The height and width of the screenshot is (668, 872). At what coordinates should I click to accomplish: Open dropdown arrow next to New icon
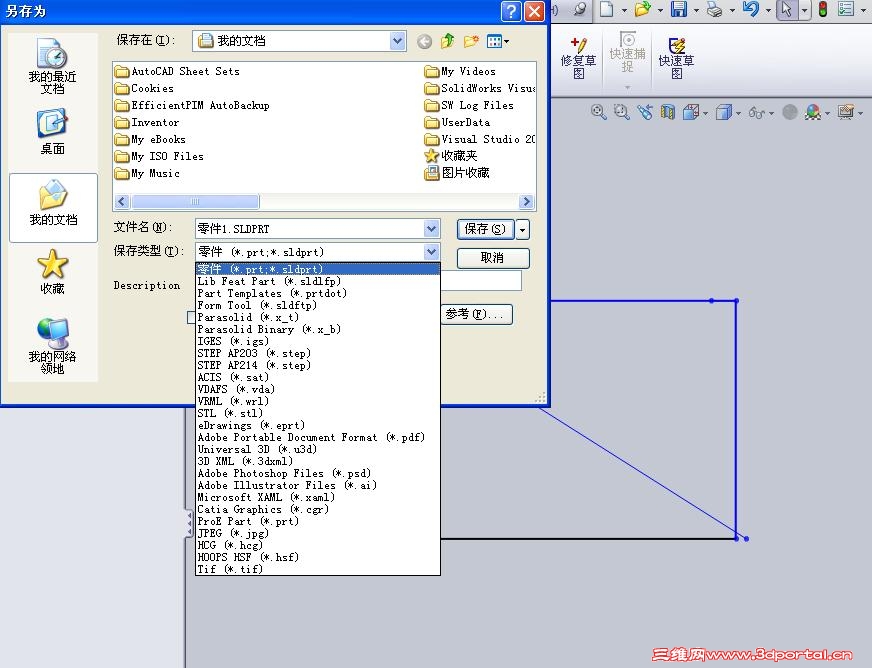tap(624, 10)
